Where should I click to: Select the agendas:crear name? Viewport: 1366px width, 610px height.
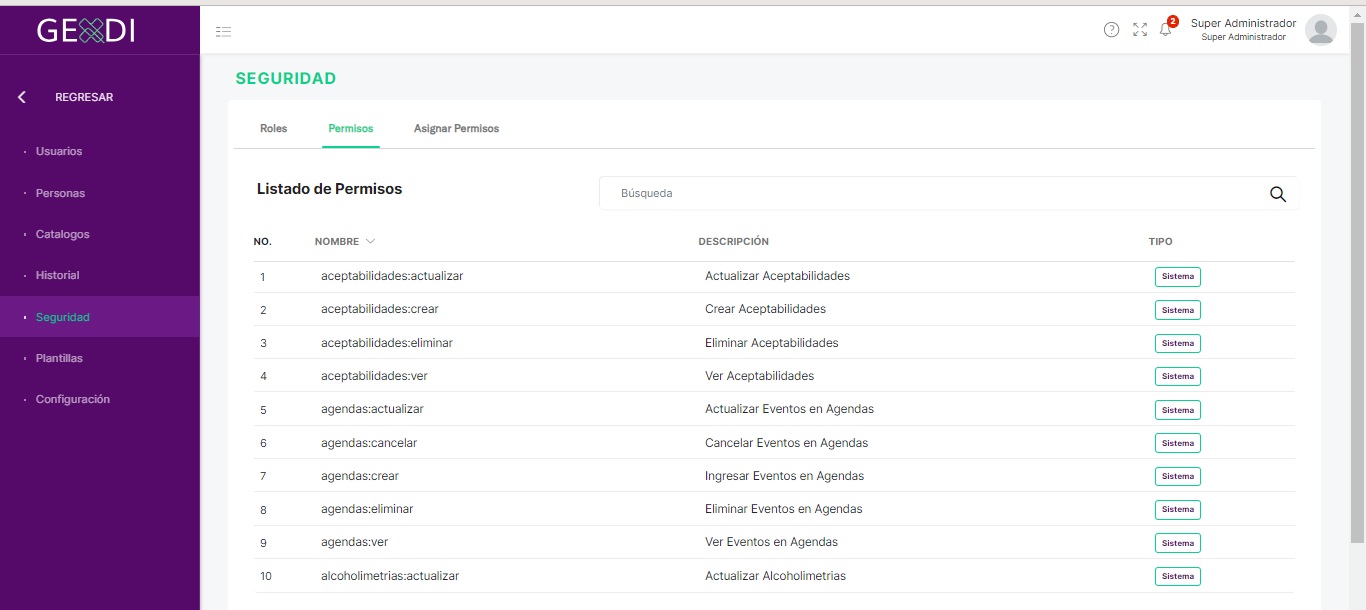tap(360, 476)
